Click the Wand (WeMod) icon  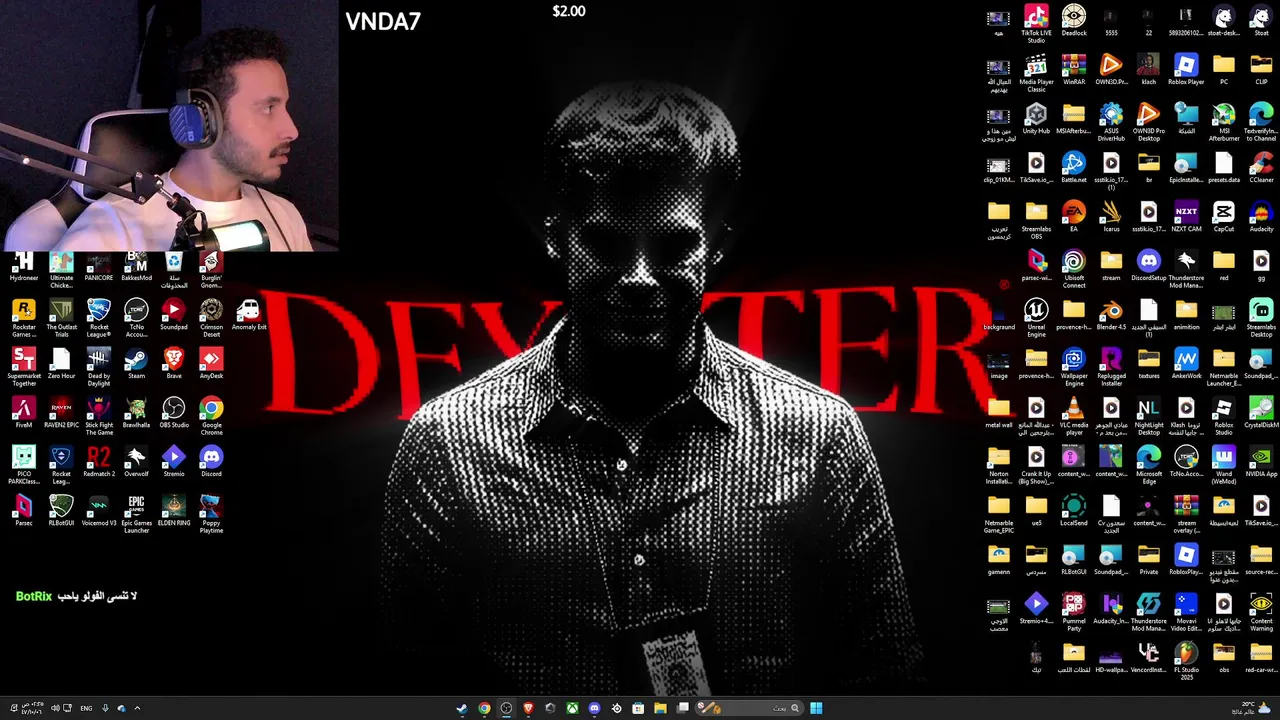tap(1224, 465)
